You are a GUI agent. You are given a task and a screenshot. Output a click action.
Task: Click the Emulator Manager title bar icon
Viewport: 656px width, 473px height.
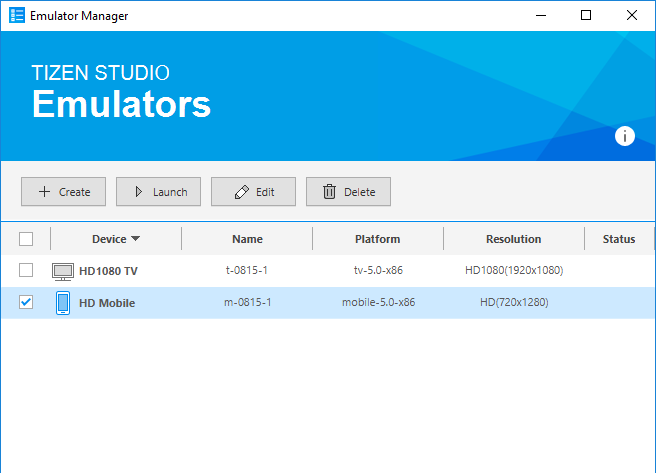[17, 16]
